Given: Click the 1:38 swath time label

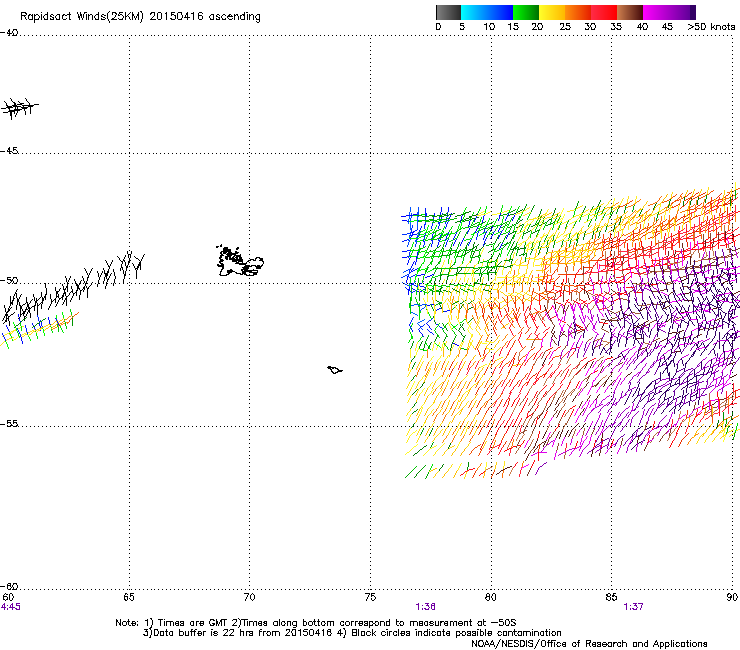Looking at the screenshot, I should coord(425,607).
